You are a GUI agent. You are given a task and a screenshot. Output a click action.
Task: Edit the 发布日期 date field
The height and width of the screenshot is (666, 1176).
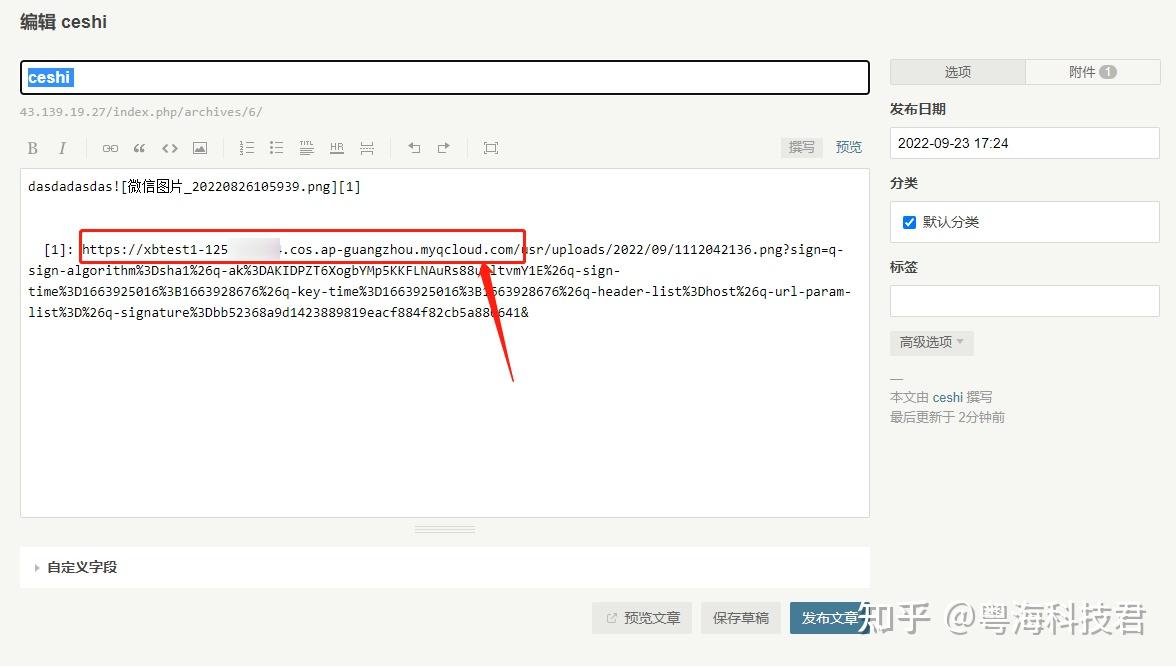click(1024, 143)
